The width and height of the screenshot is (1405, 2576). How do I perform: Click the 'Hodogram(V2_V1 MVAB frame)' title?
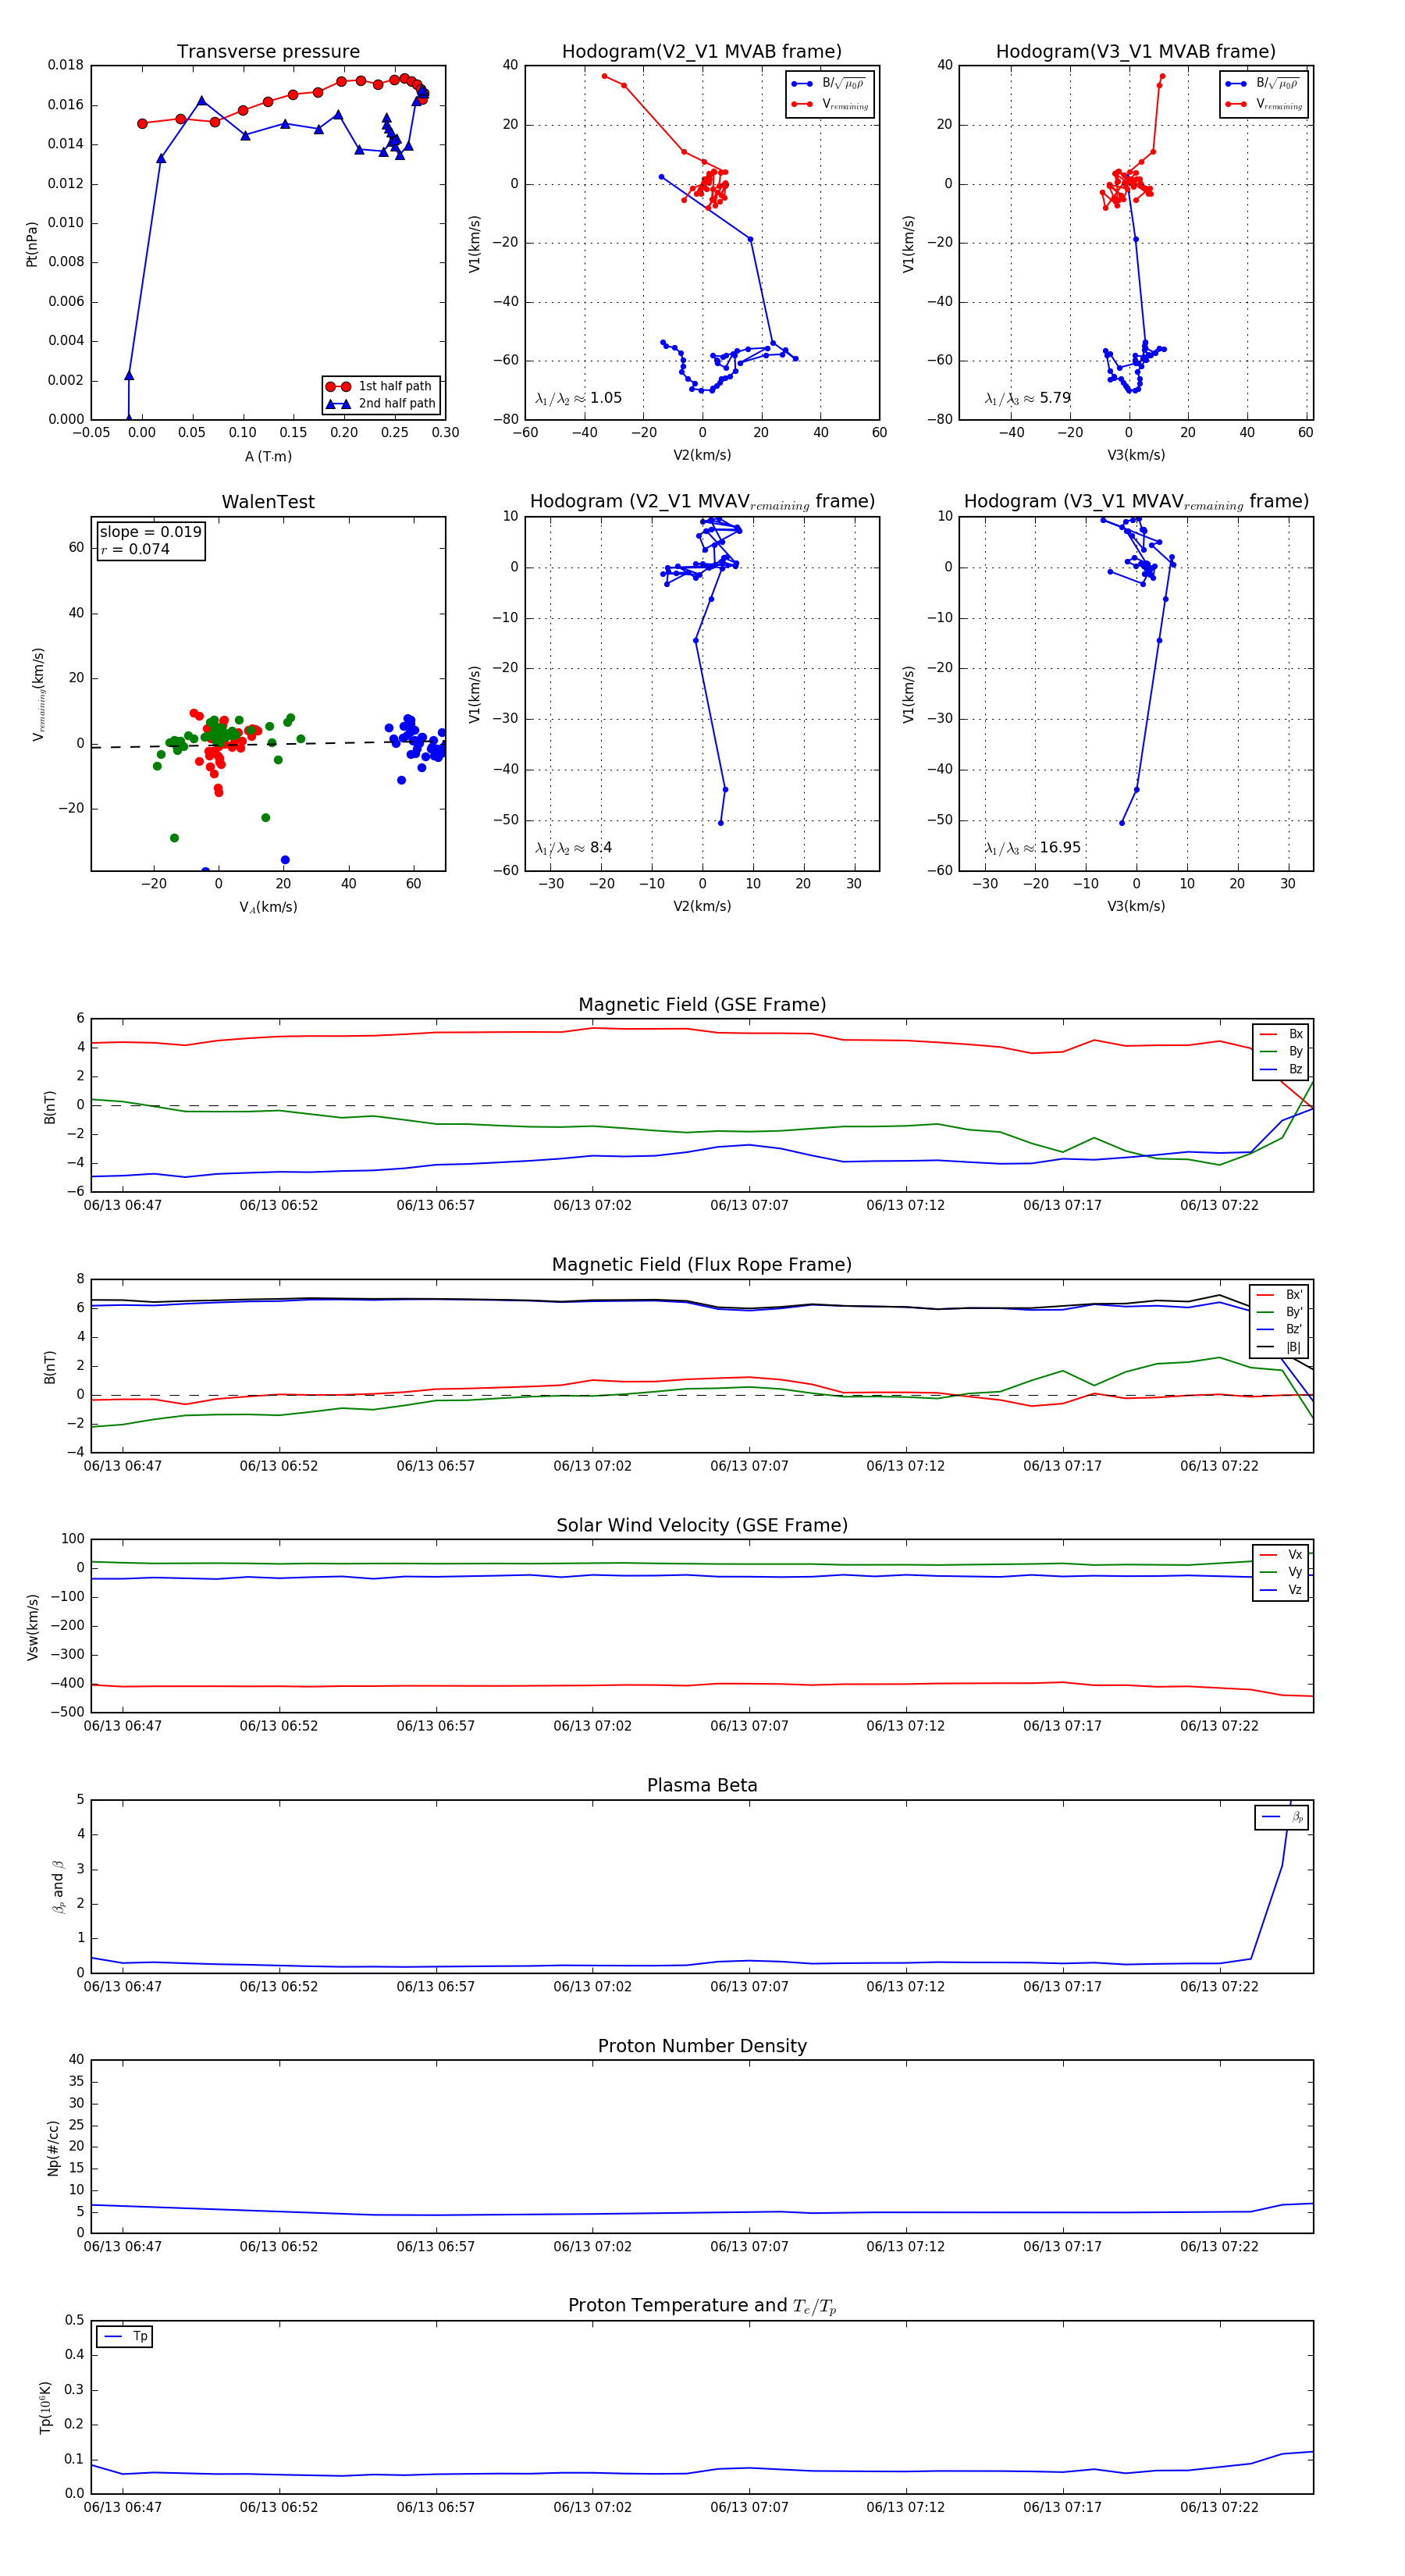point(702,52)
